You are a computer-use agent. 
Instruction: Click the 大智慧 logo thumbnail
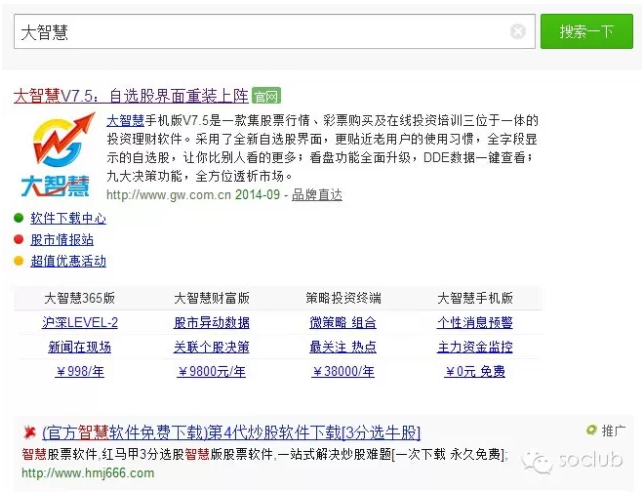[57, 156]
